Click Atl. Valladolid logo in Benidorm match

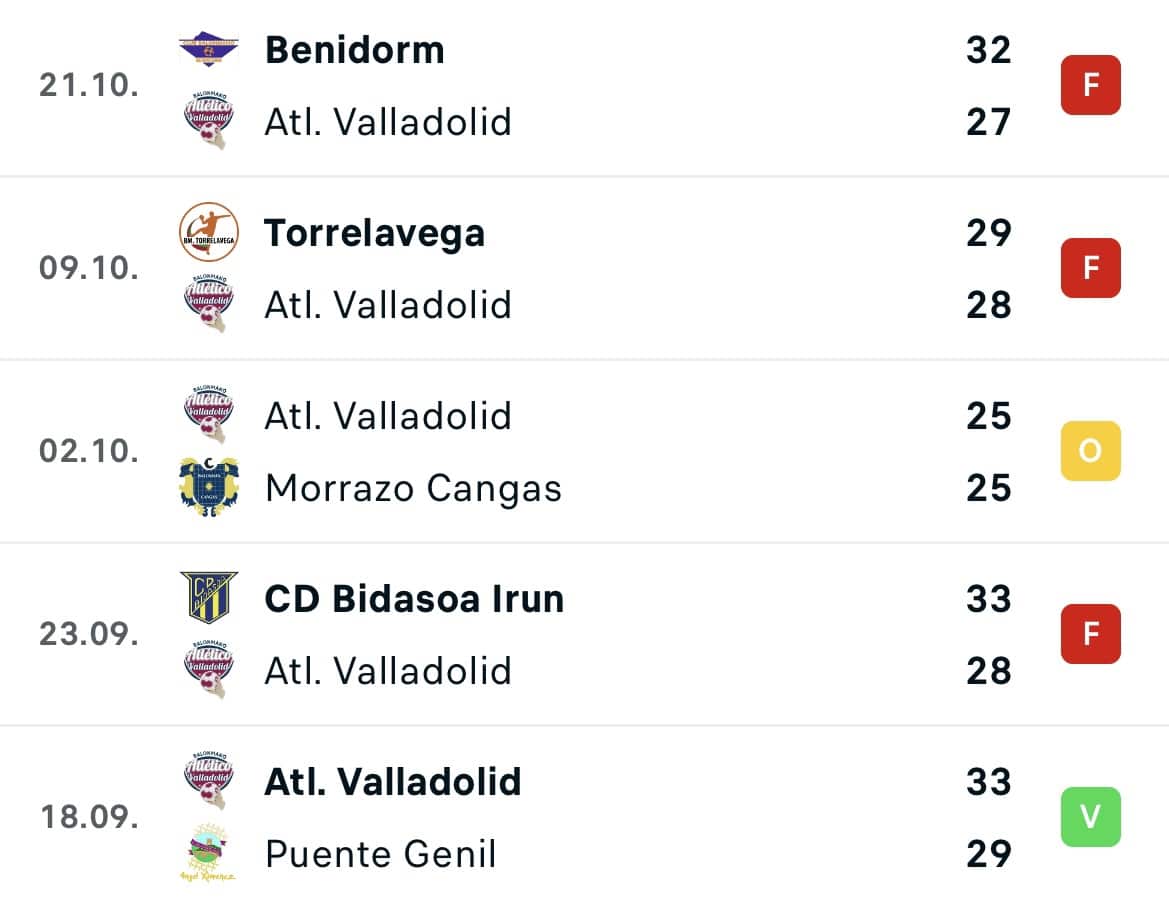click(x=209, y=120)
